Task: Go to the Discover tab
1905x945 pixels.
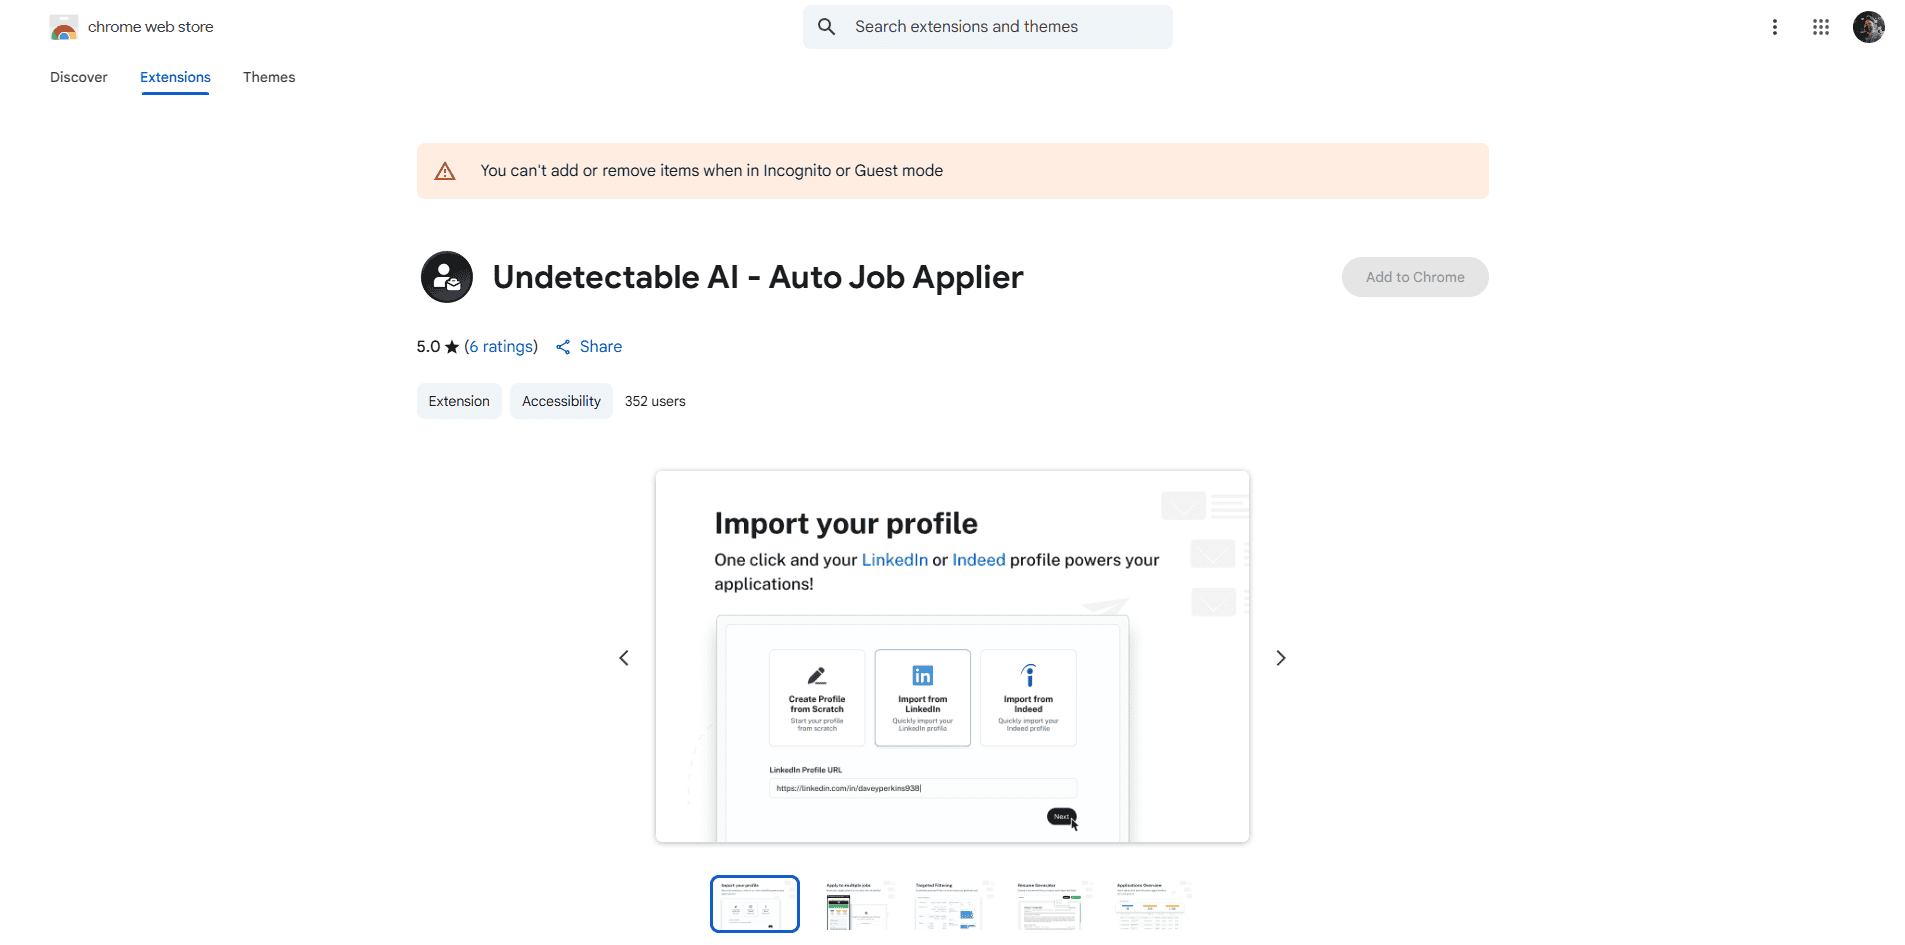Action: [x=79, y=77]
